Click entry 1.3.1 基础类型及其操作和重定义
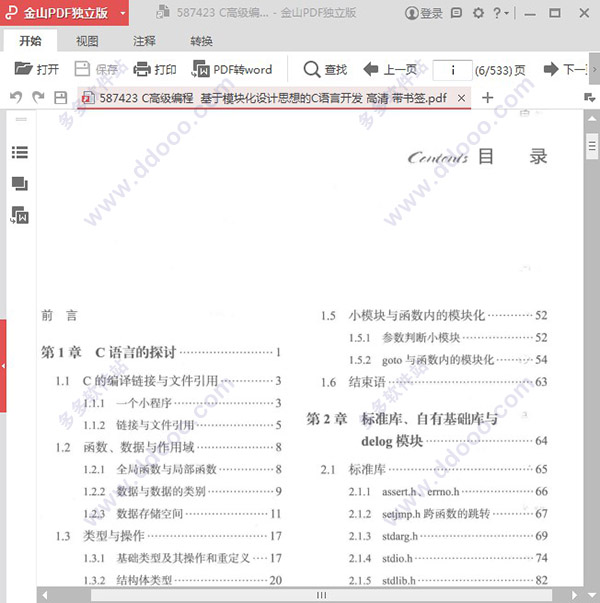Image resolution: width=600 pixels, height=603 pixels. pyautogui.click(x=182, y=558)
